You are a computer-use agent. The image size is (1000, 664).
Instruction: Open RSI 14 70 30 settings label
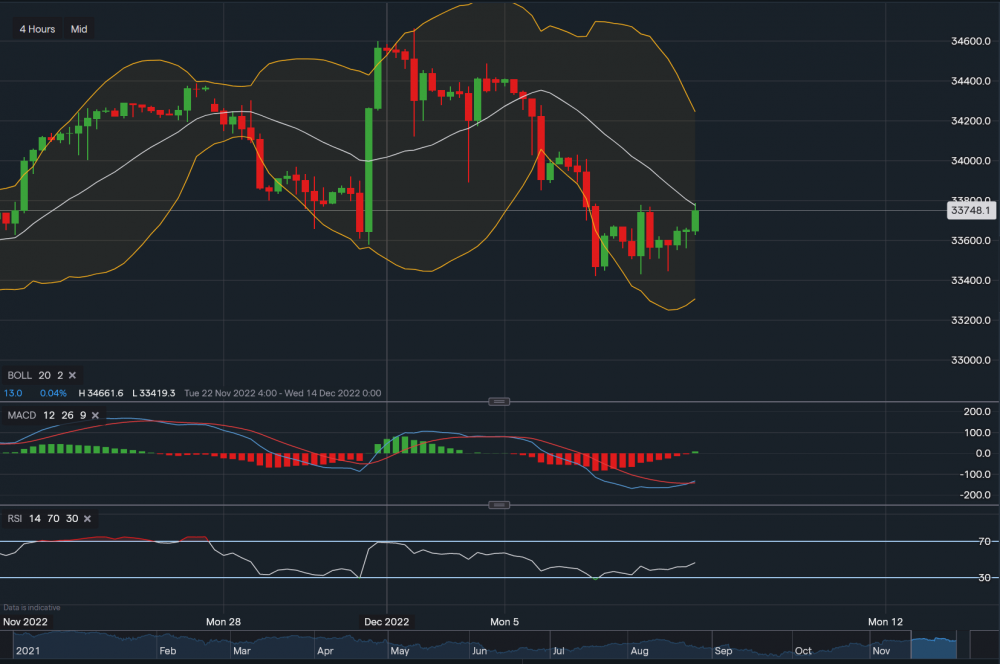tap(42, 518)
